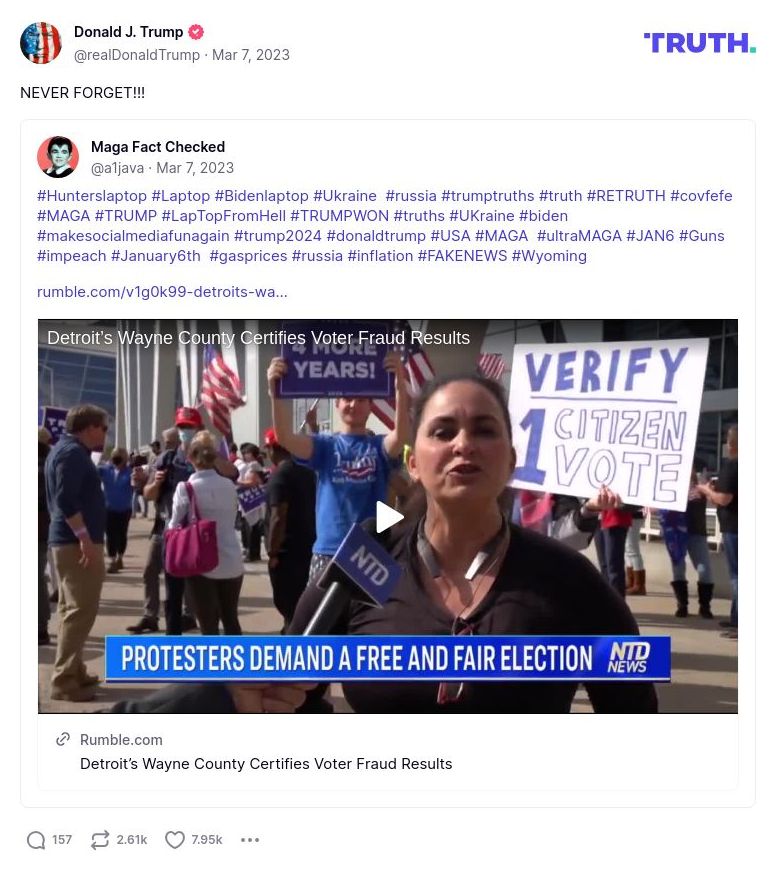Play the embedded video

coord(388,517)
